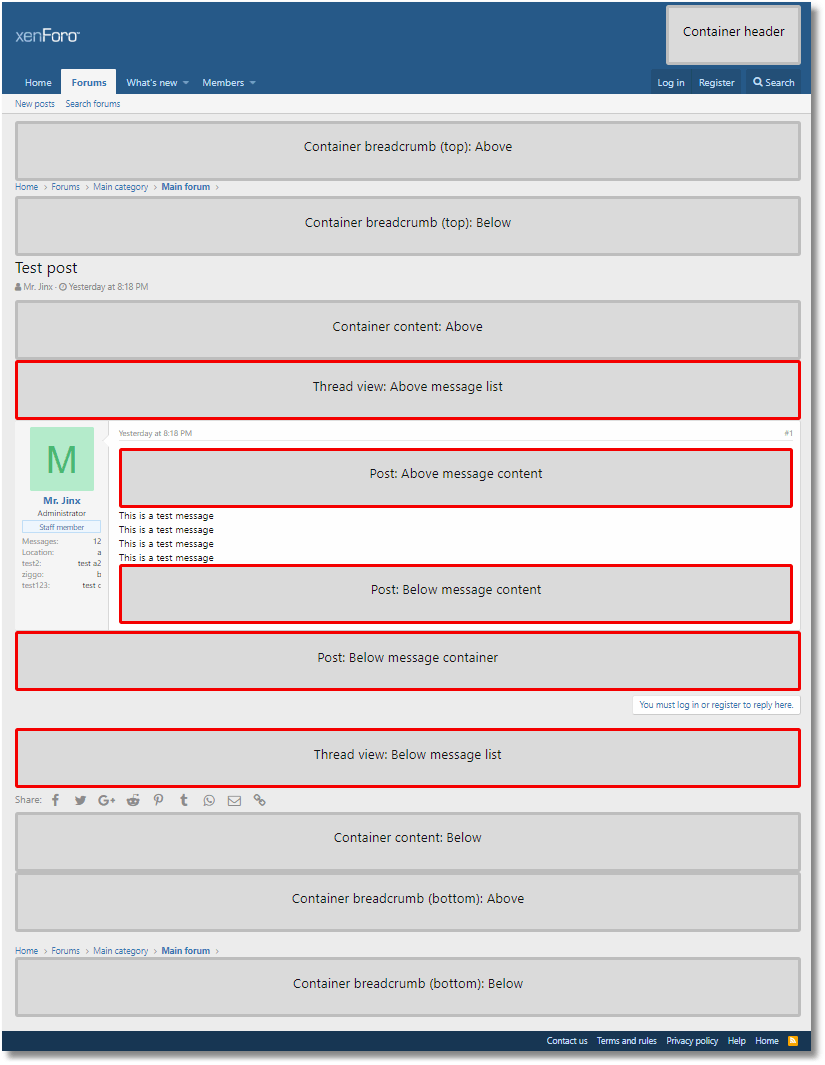Expand the What's new dropdown arrow

(x=186, y=83)
